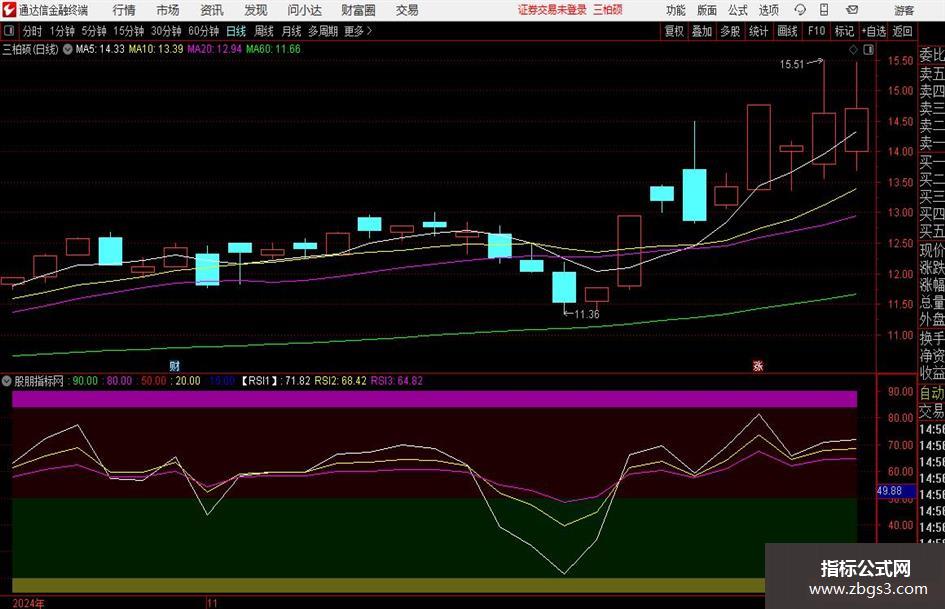Image resolution: width=945 pixels, height=609 pixels.
Task: Click the mobile phone icon
Action: pos(824,10)
